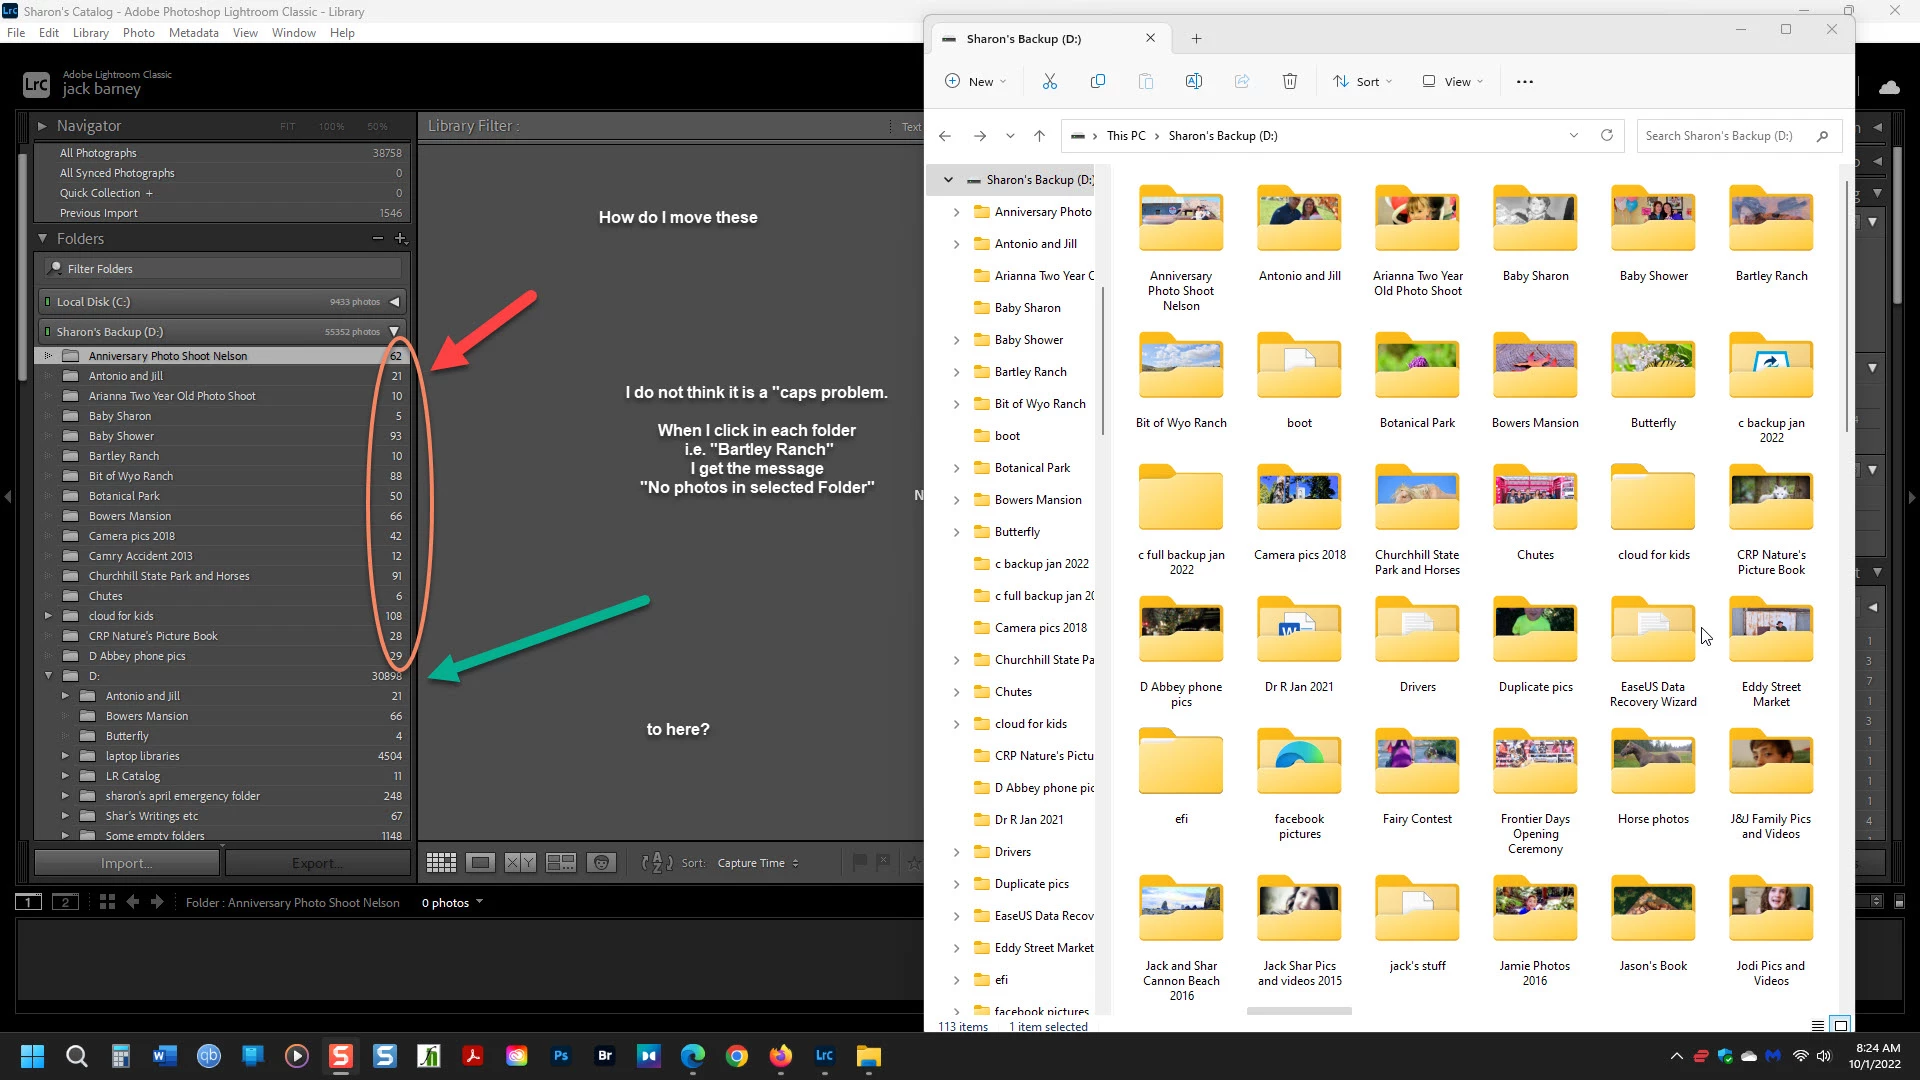The width and height of the screenshot is (1920, 1080).
Task: Click the Import button
Action: (x=126, y=863)
